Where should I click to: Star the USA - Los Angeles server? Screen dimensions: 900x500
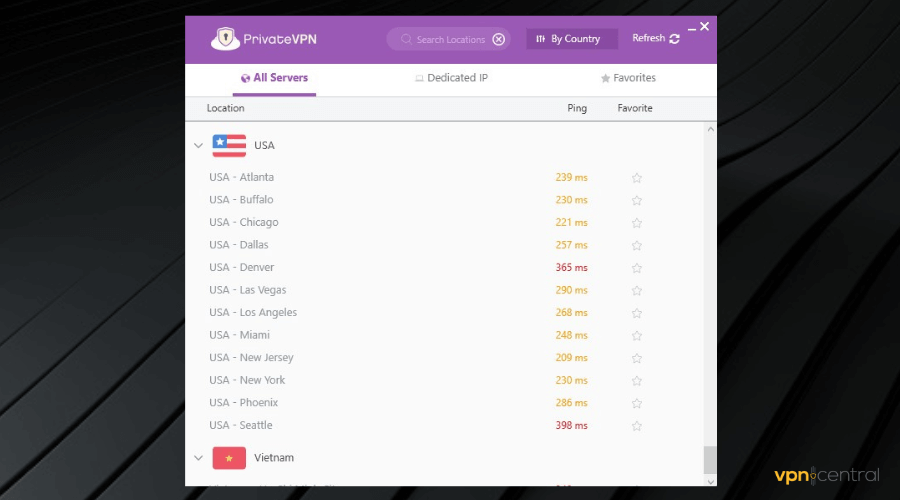click(x=637, y=313)
